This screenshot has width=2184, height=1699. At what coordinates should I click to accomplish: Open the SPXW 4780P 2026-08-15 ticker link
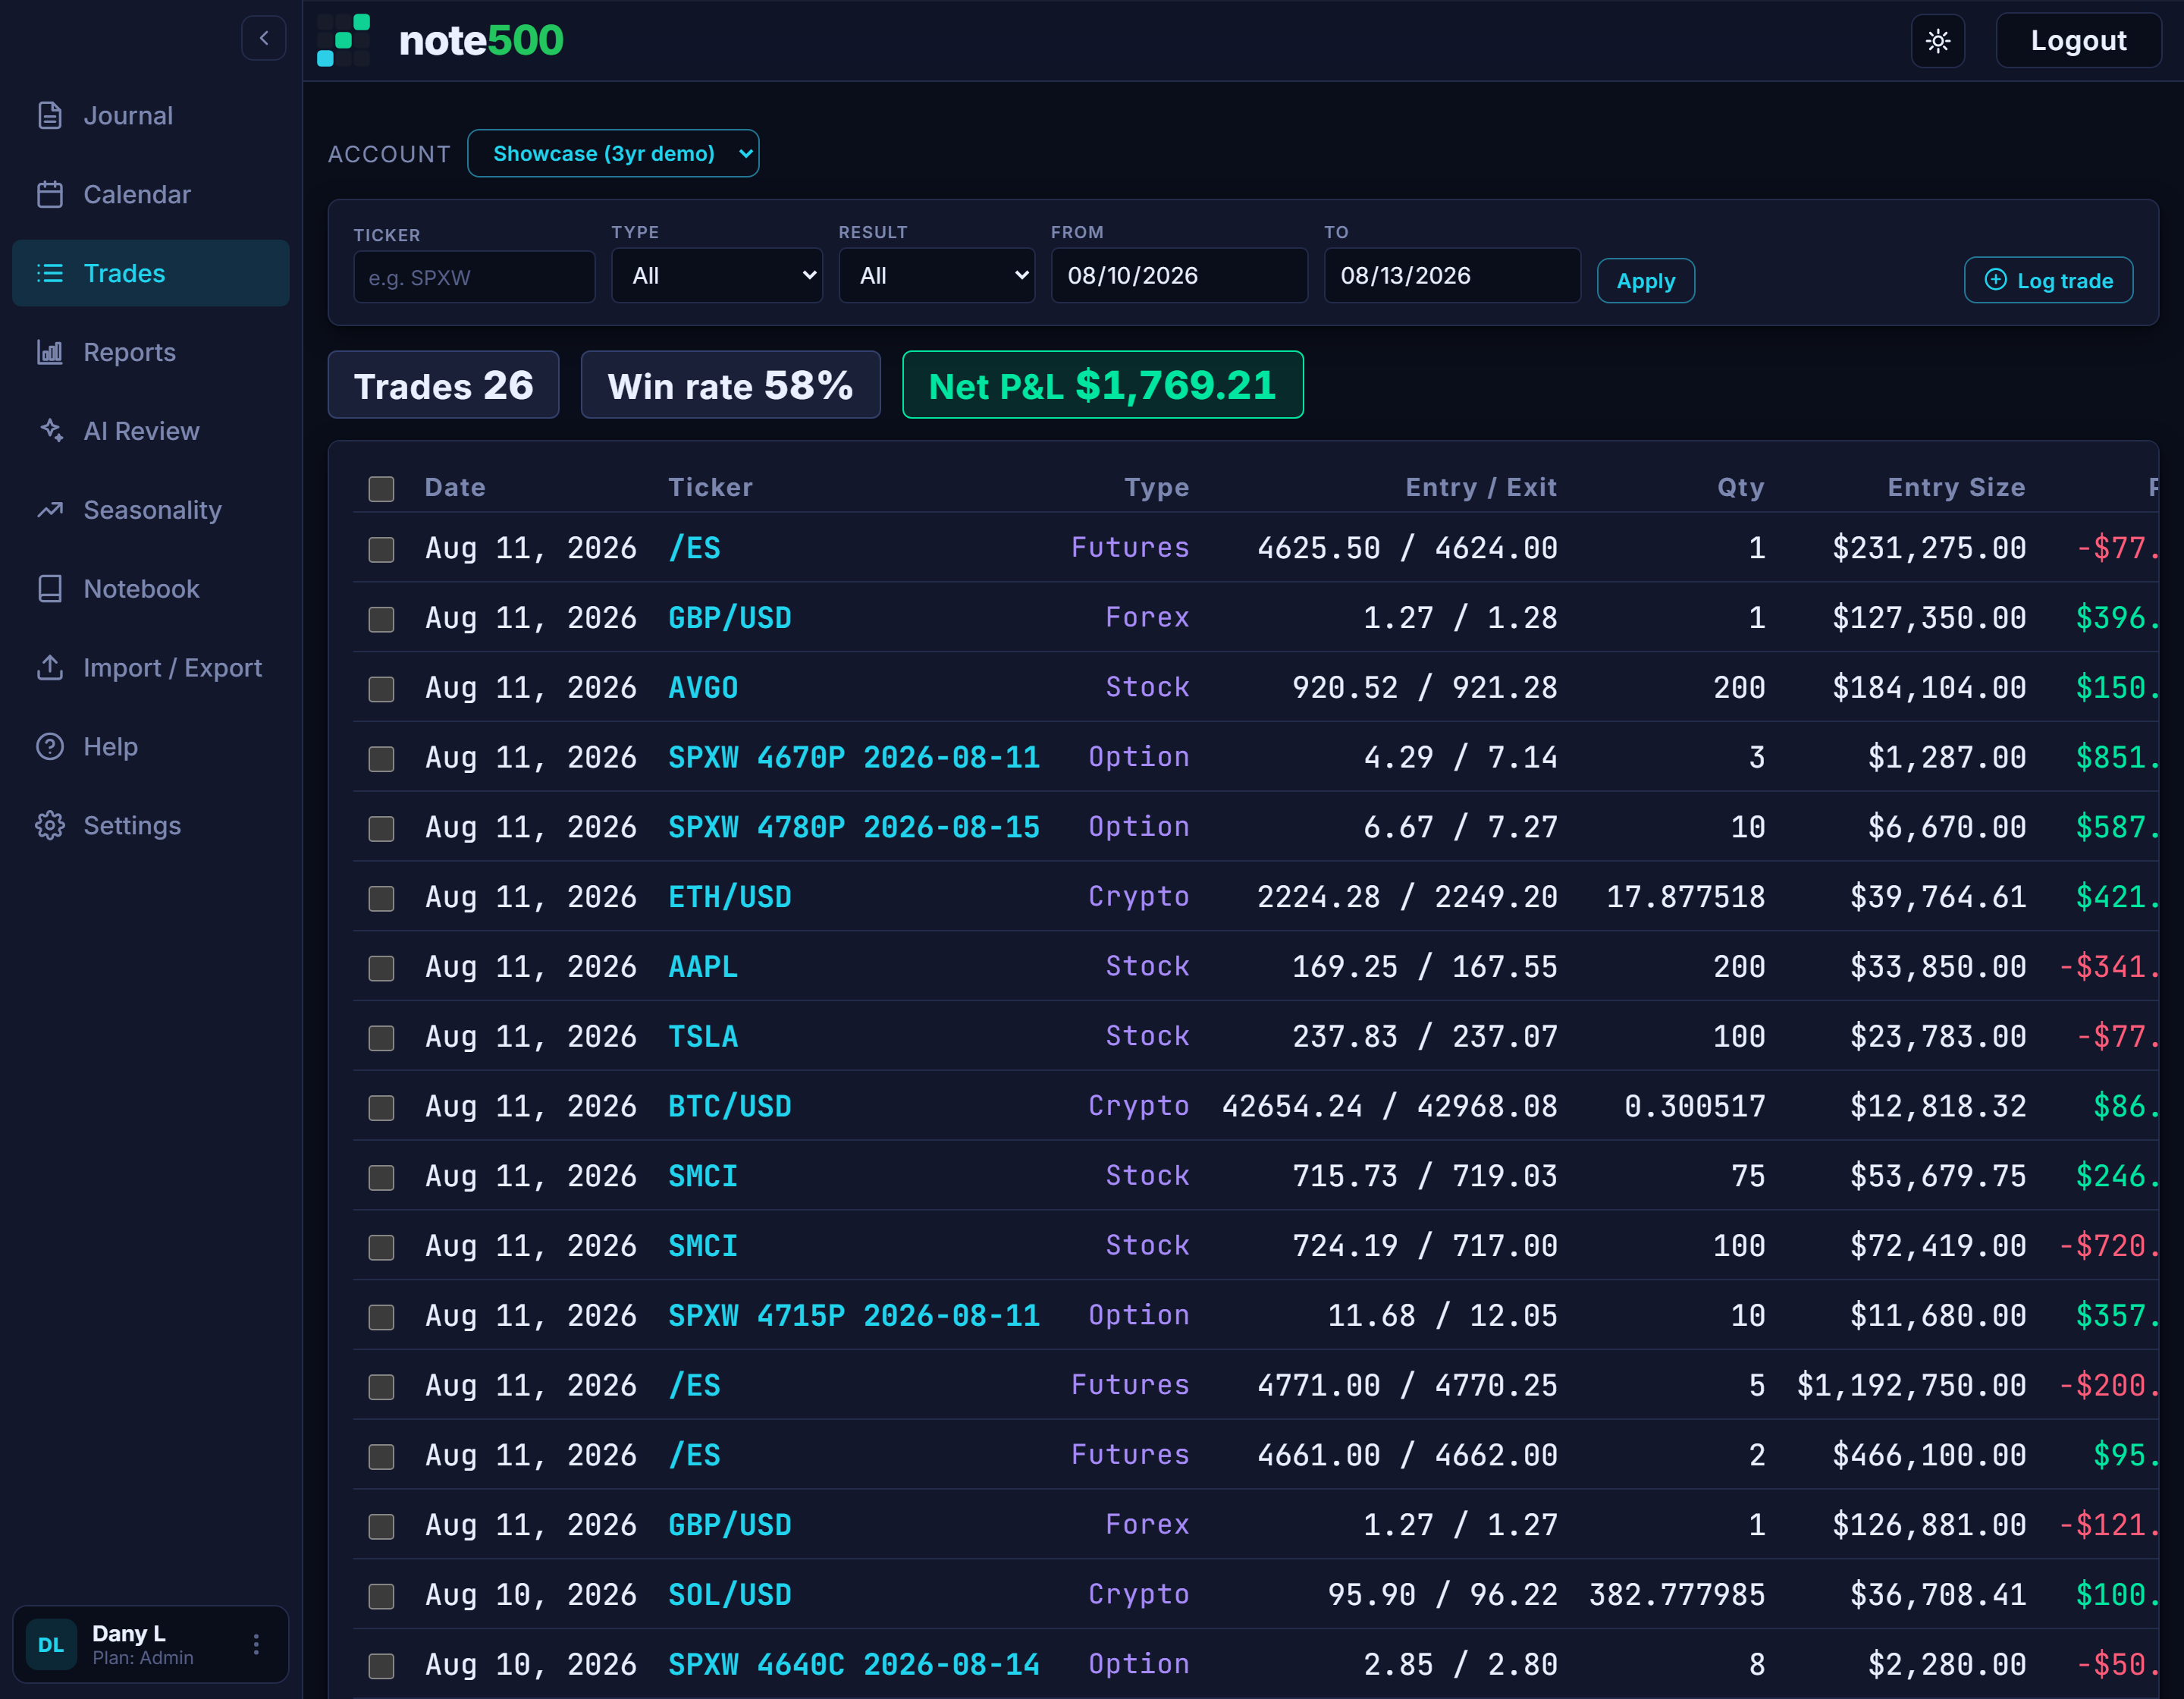854,827
